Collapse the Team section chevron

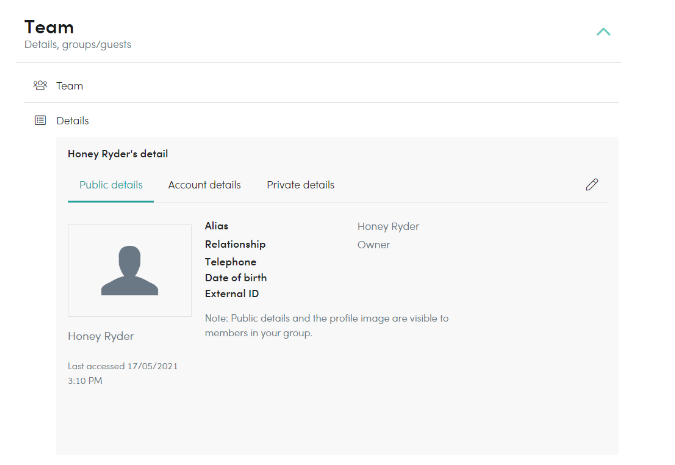(603, 32)
